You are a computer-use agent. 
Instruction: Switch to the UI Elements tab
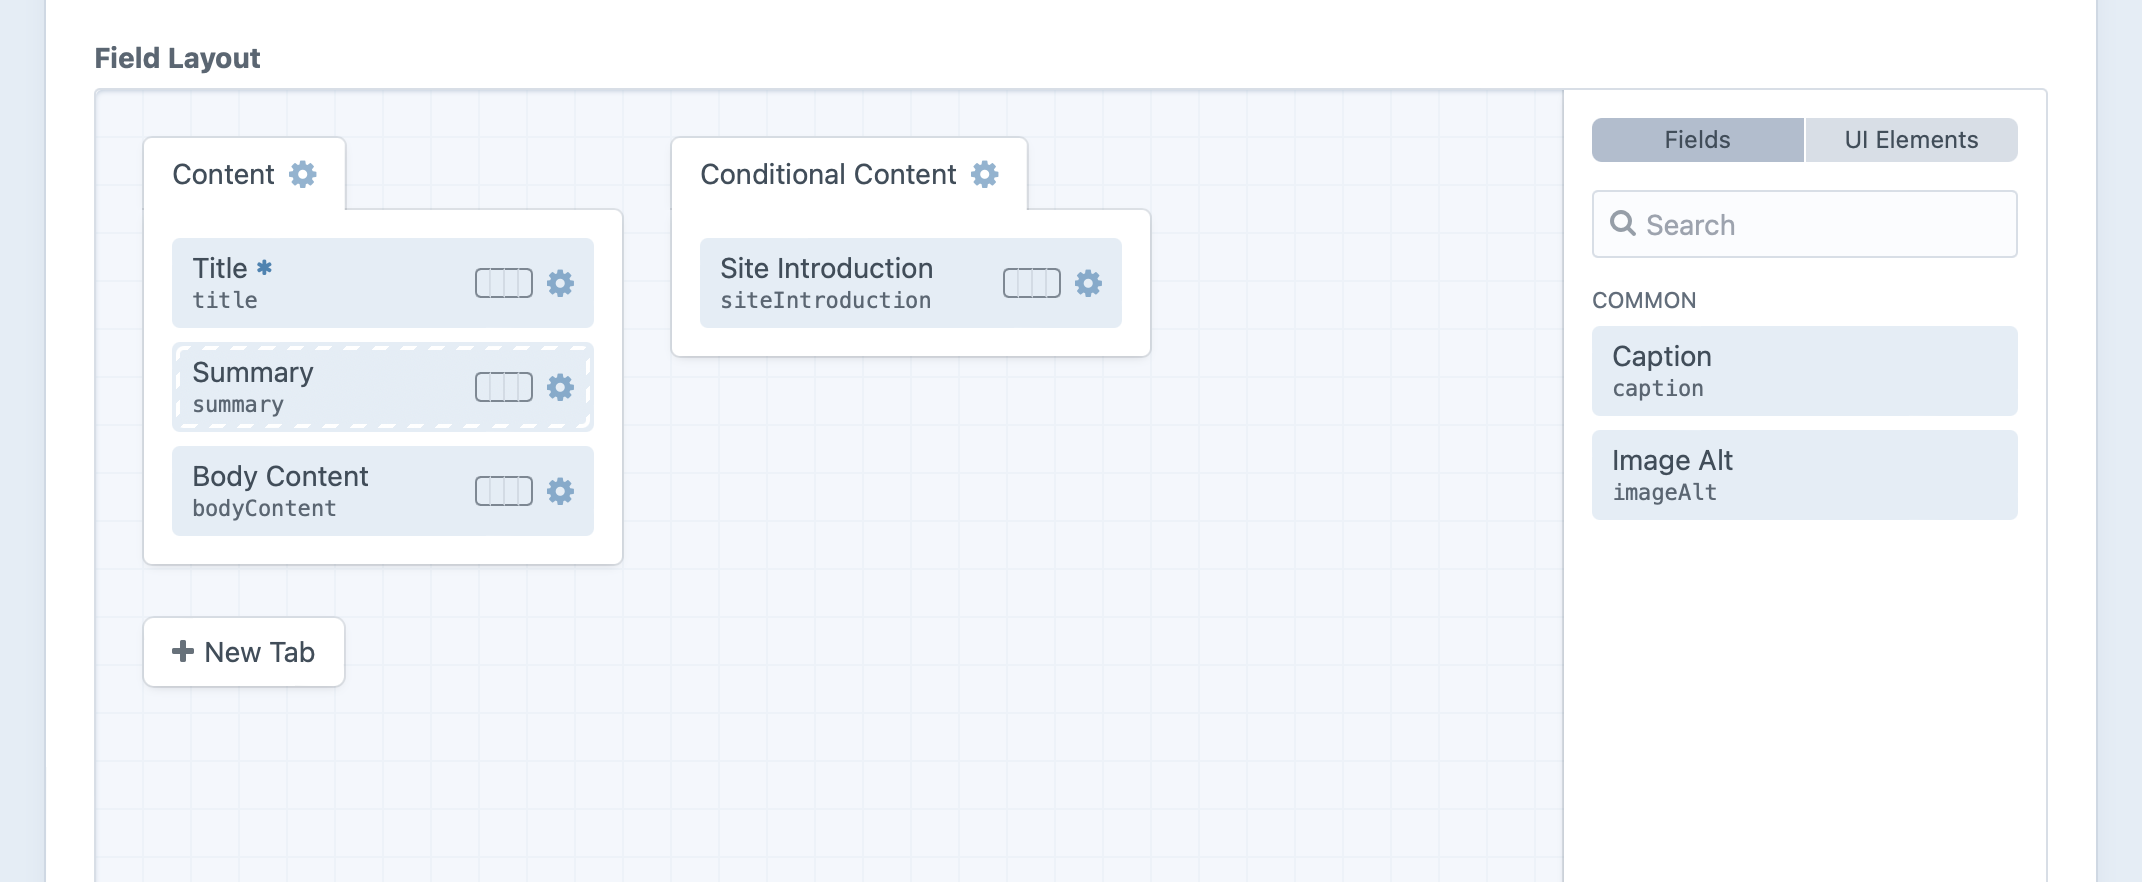[1911, 139]
